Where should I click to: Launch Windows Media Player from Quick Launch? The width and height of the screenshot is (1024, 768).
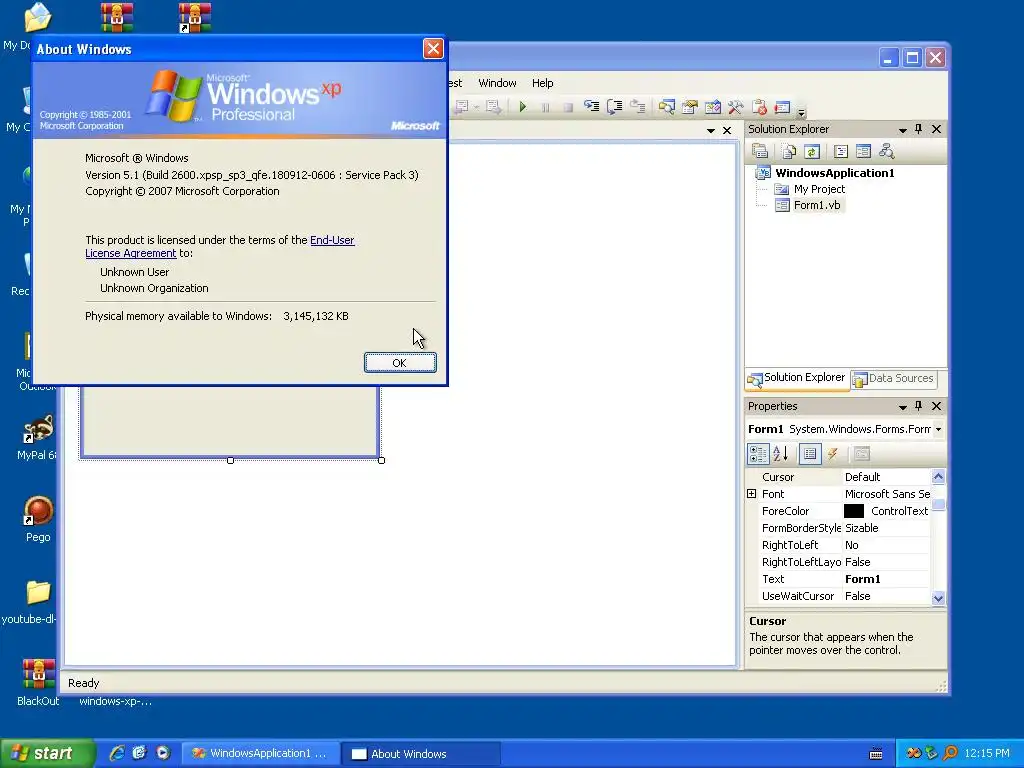163,753
